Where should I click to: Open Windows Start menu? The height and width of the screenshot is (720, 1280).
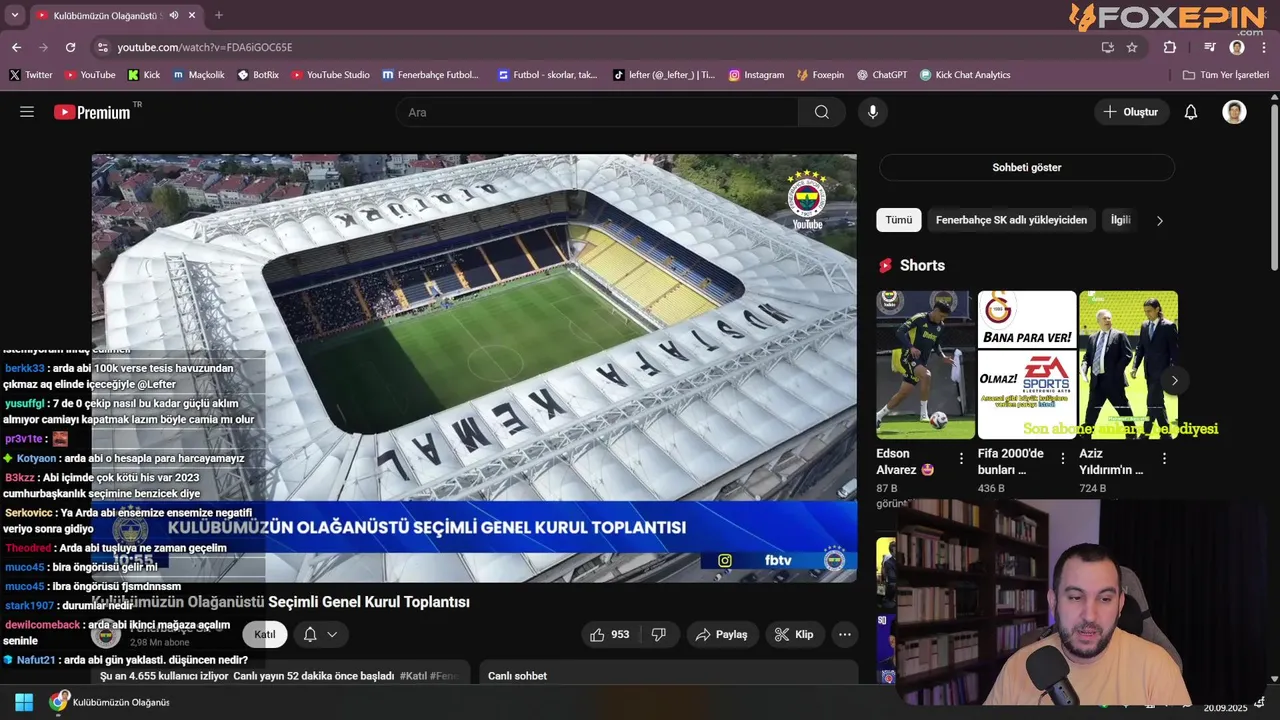(24, 703)
